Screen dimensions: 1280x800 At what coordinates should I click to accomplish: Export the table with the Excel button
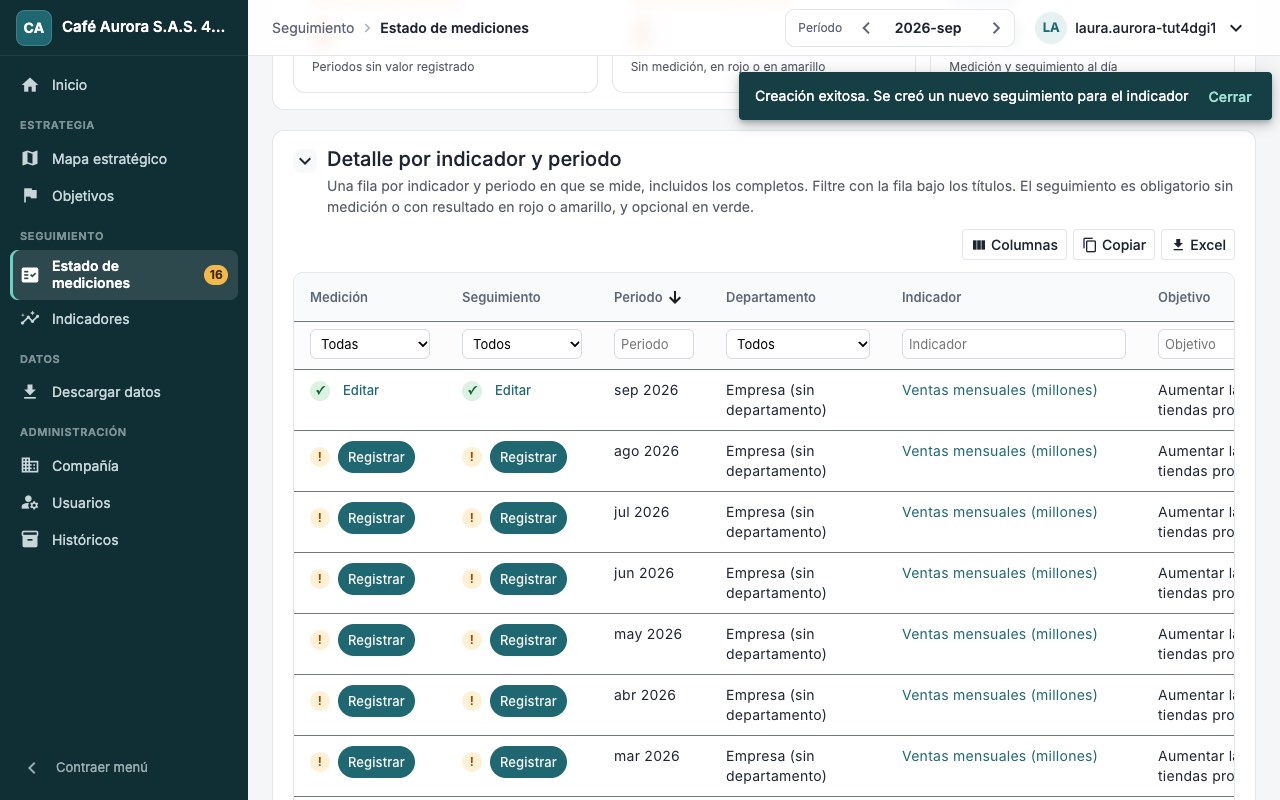[x=1198, y=245]
